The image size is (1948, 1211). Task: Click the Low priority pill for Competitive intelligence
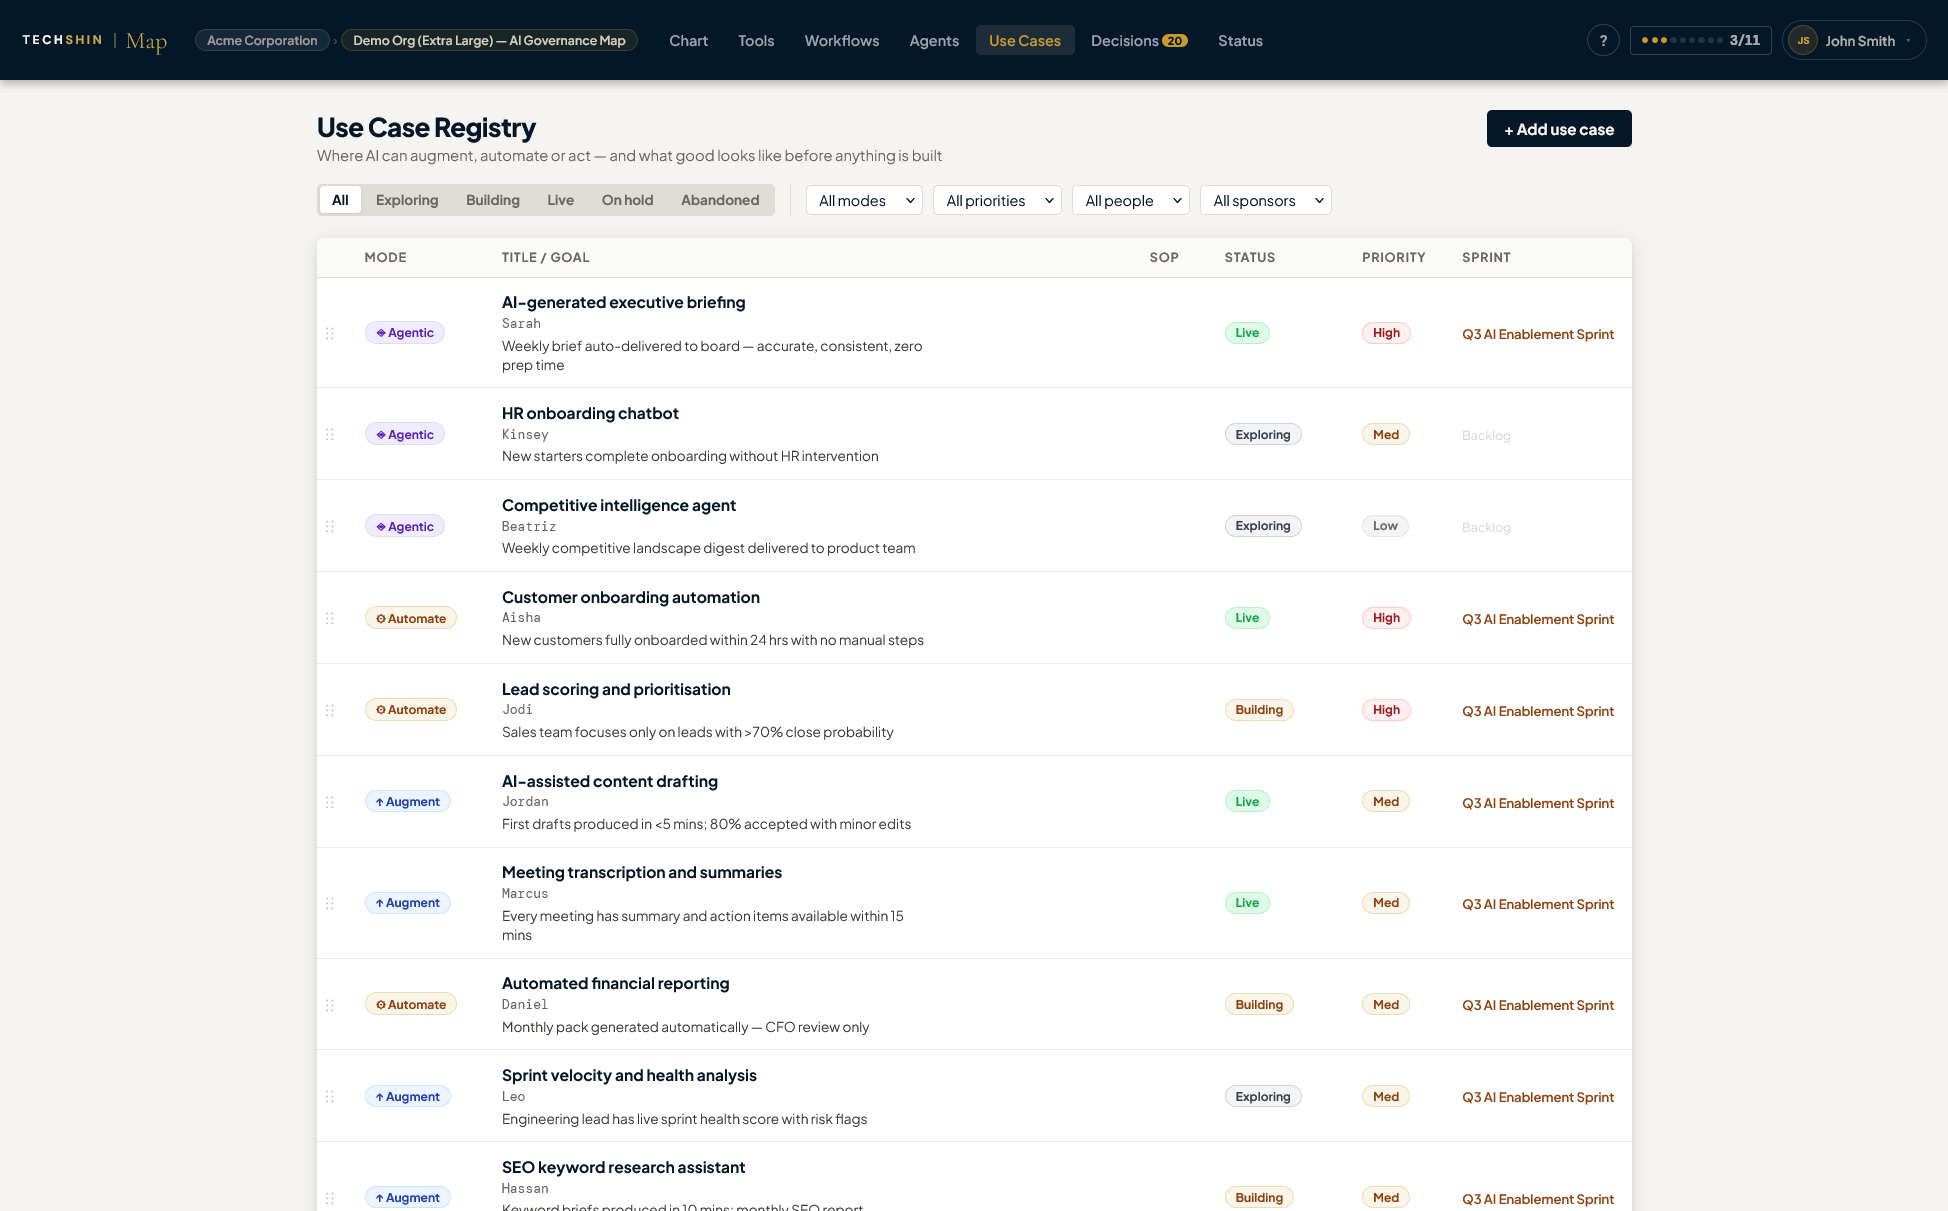click(x=1385, y=526)
